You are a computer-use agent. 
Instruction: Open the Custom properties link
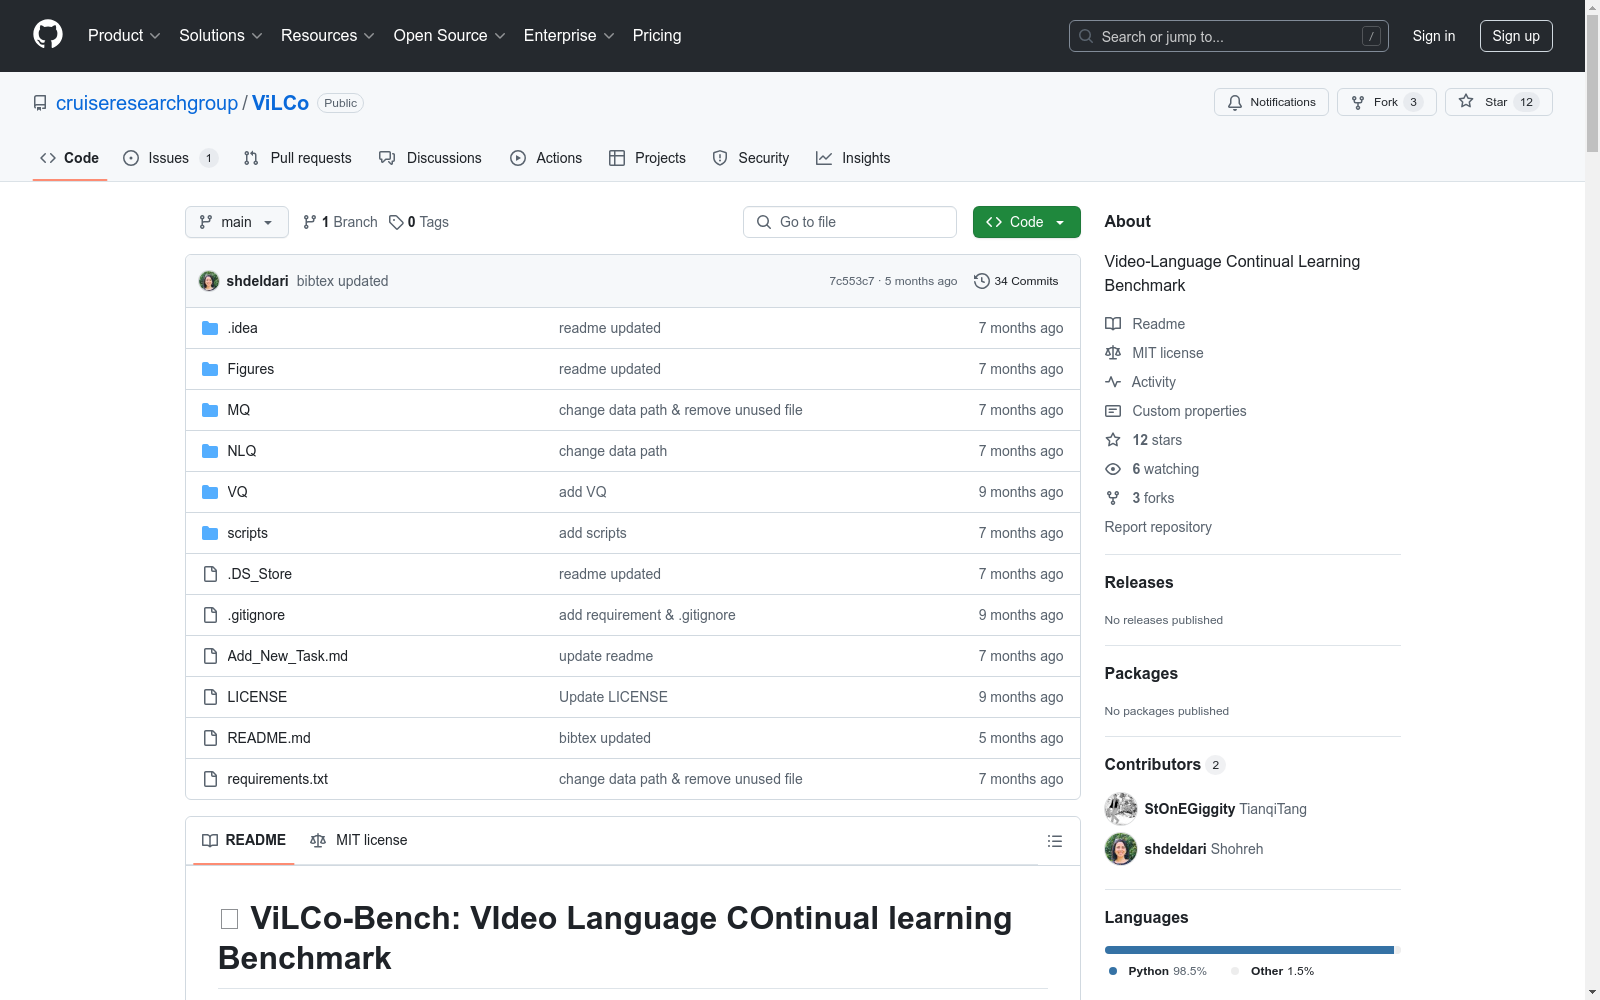[x=1189, y=411]
